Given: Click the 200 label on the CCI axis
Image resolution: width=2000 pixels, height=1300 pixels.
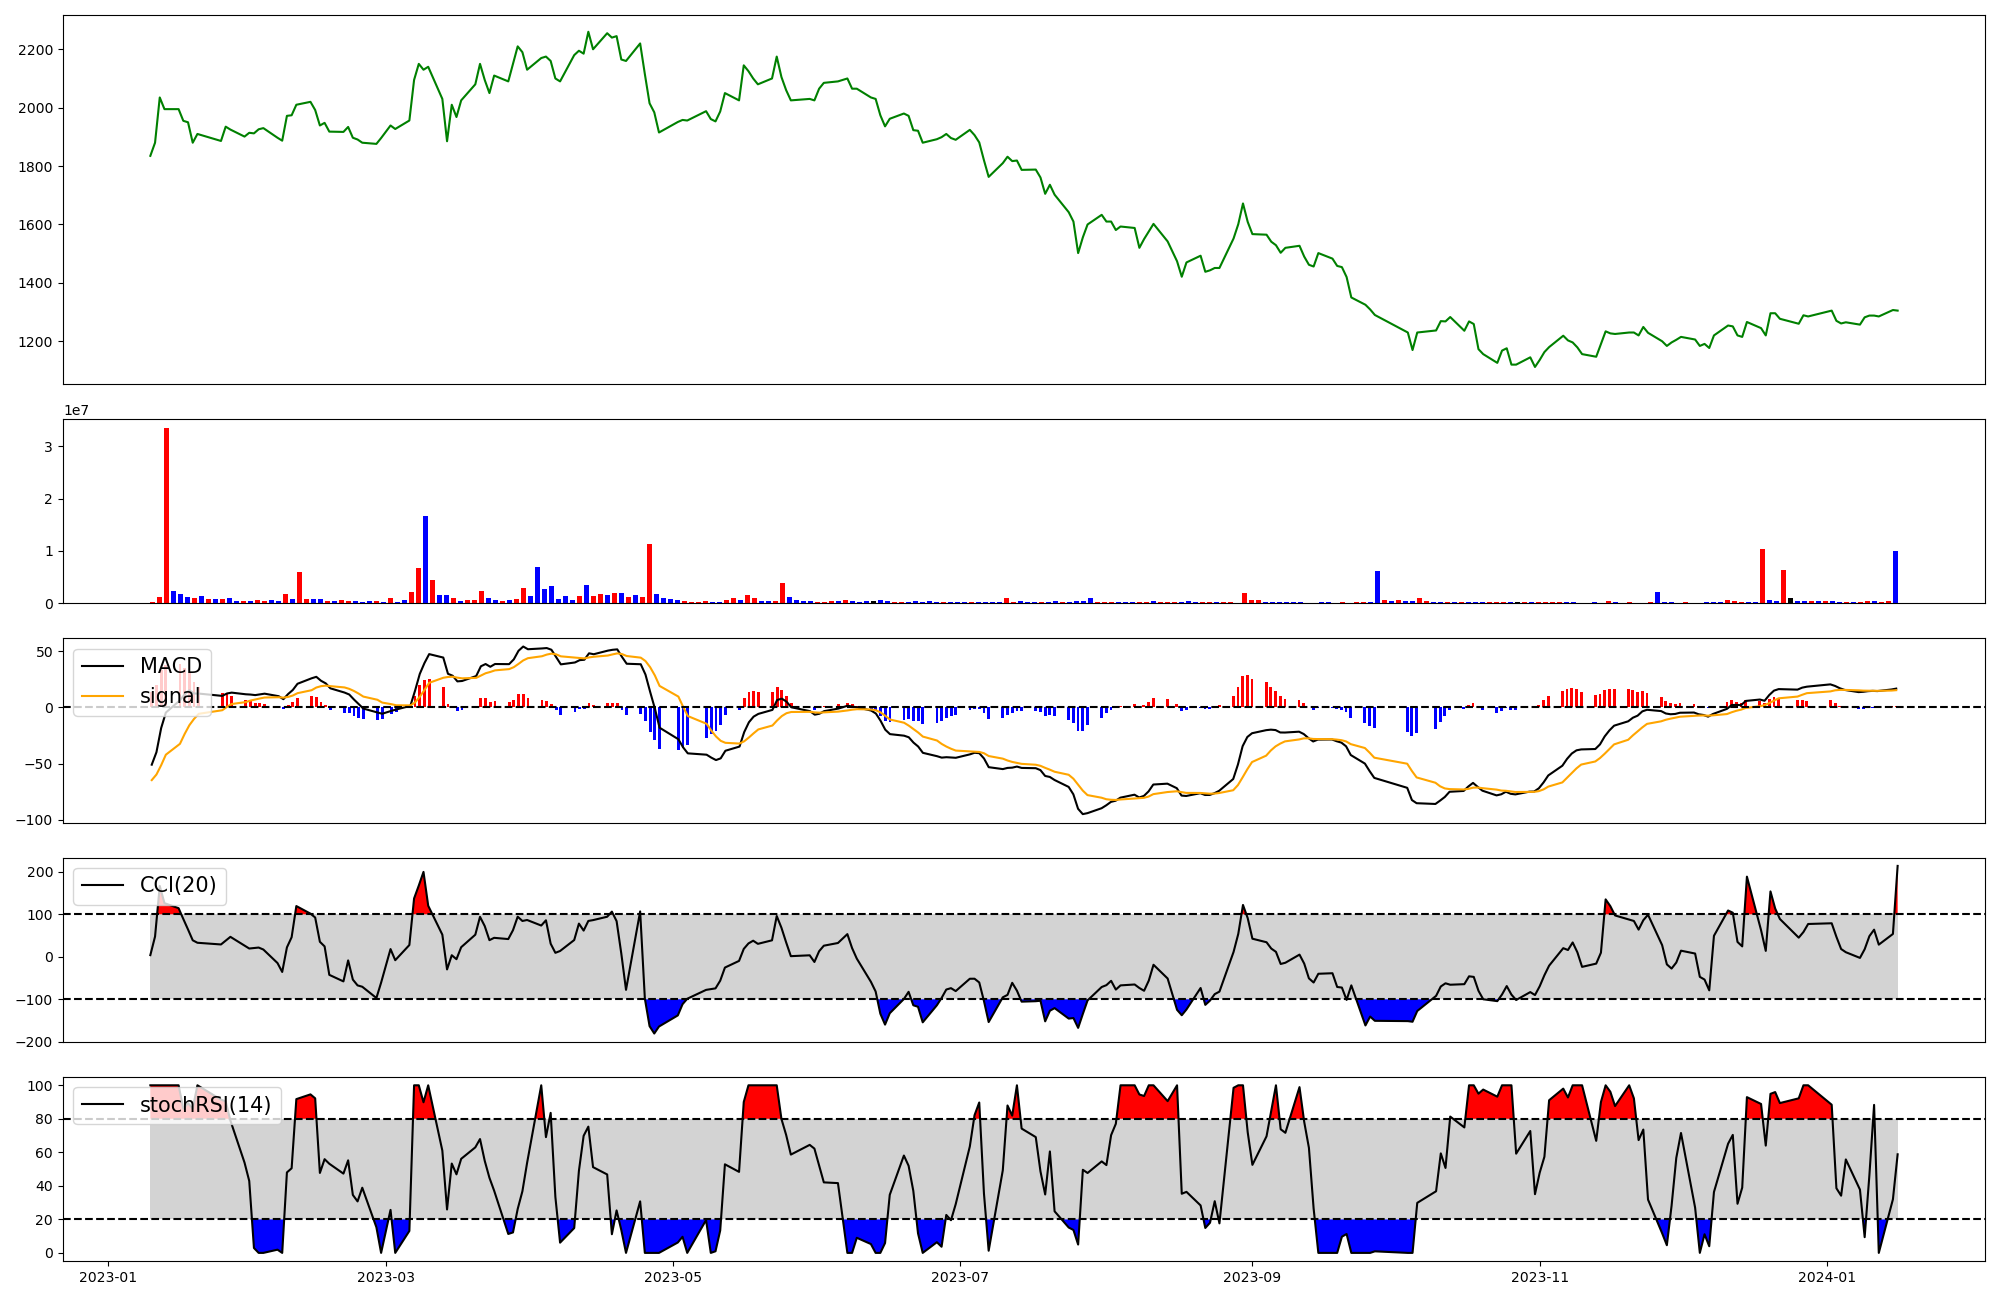Looking at the screenshot, I should click(40, 872).
